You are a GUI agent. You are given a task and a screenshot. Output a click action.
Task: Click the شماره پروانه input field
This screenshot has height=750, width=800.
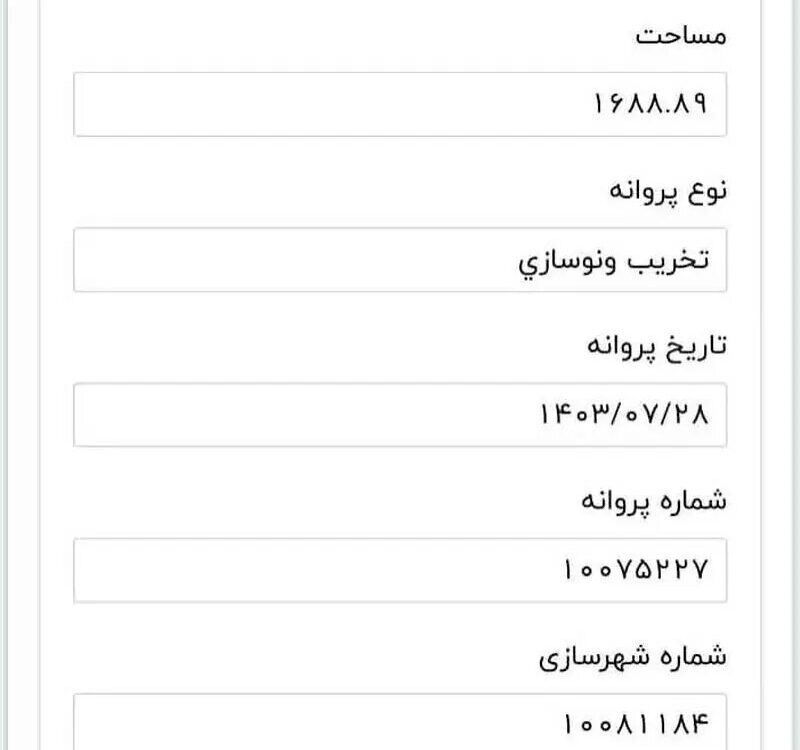pyautogui.click(x=400, y=570)
